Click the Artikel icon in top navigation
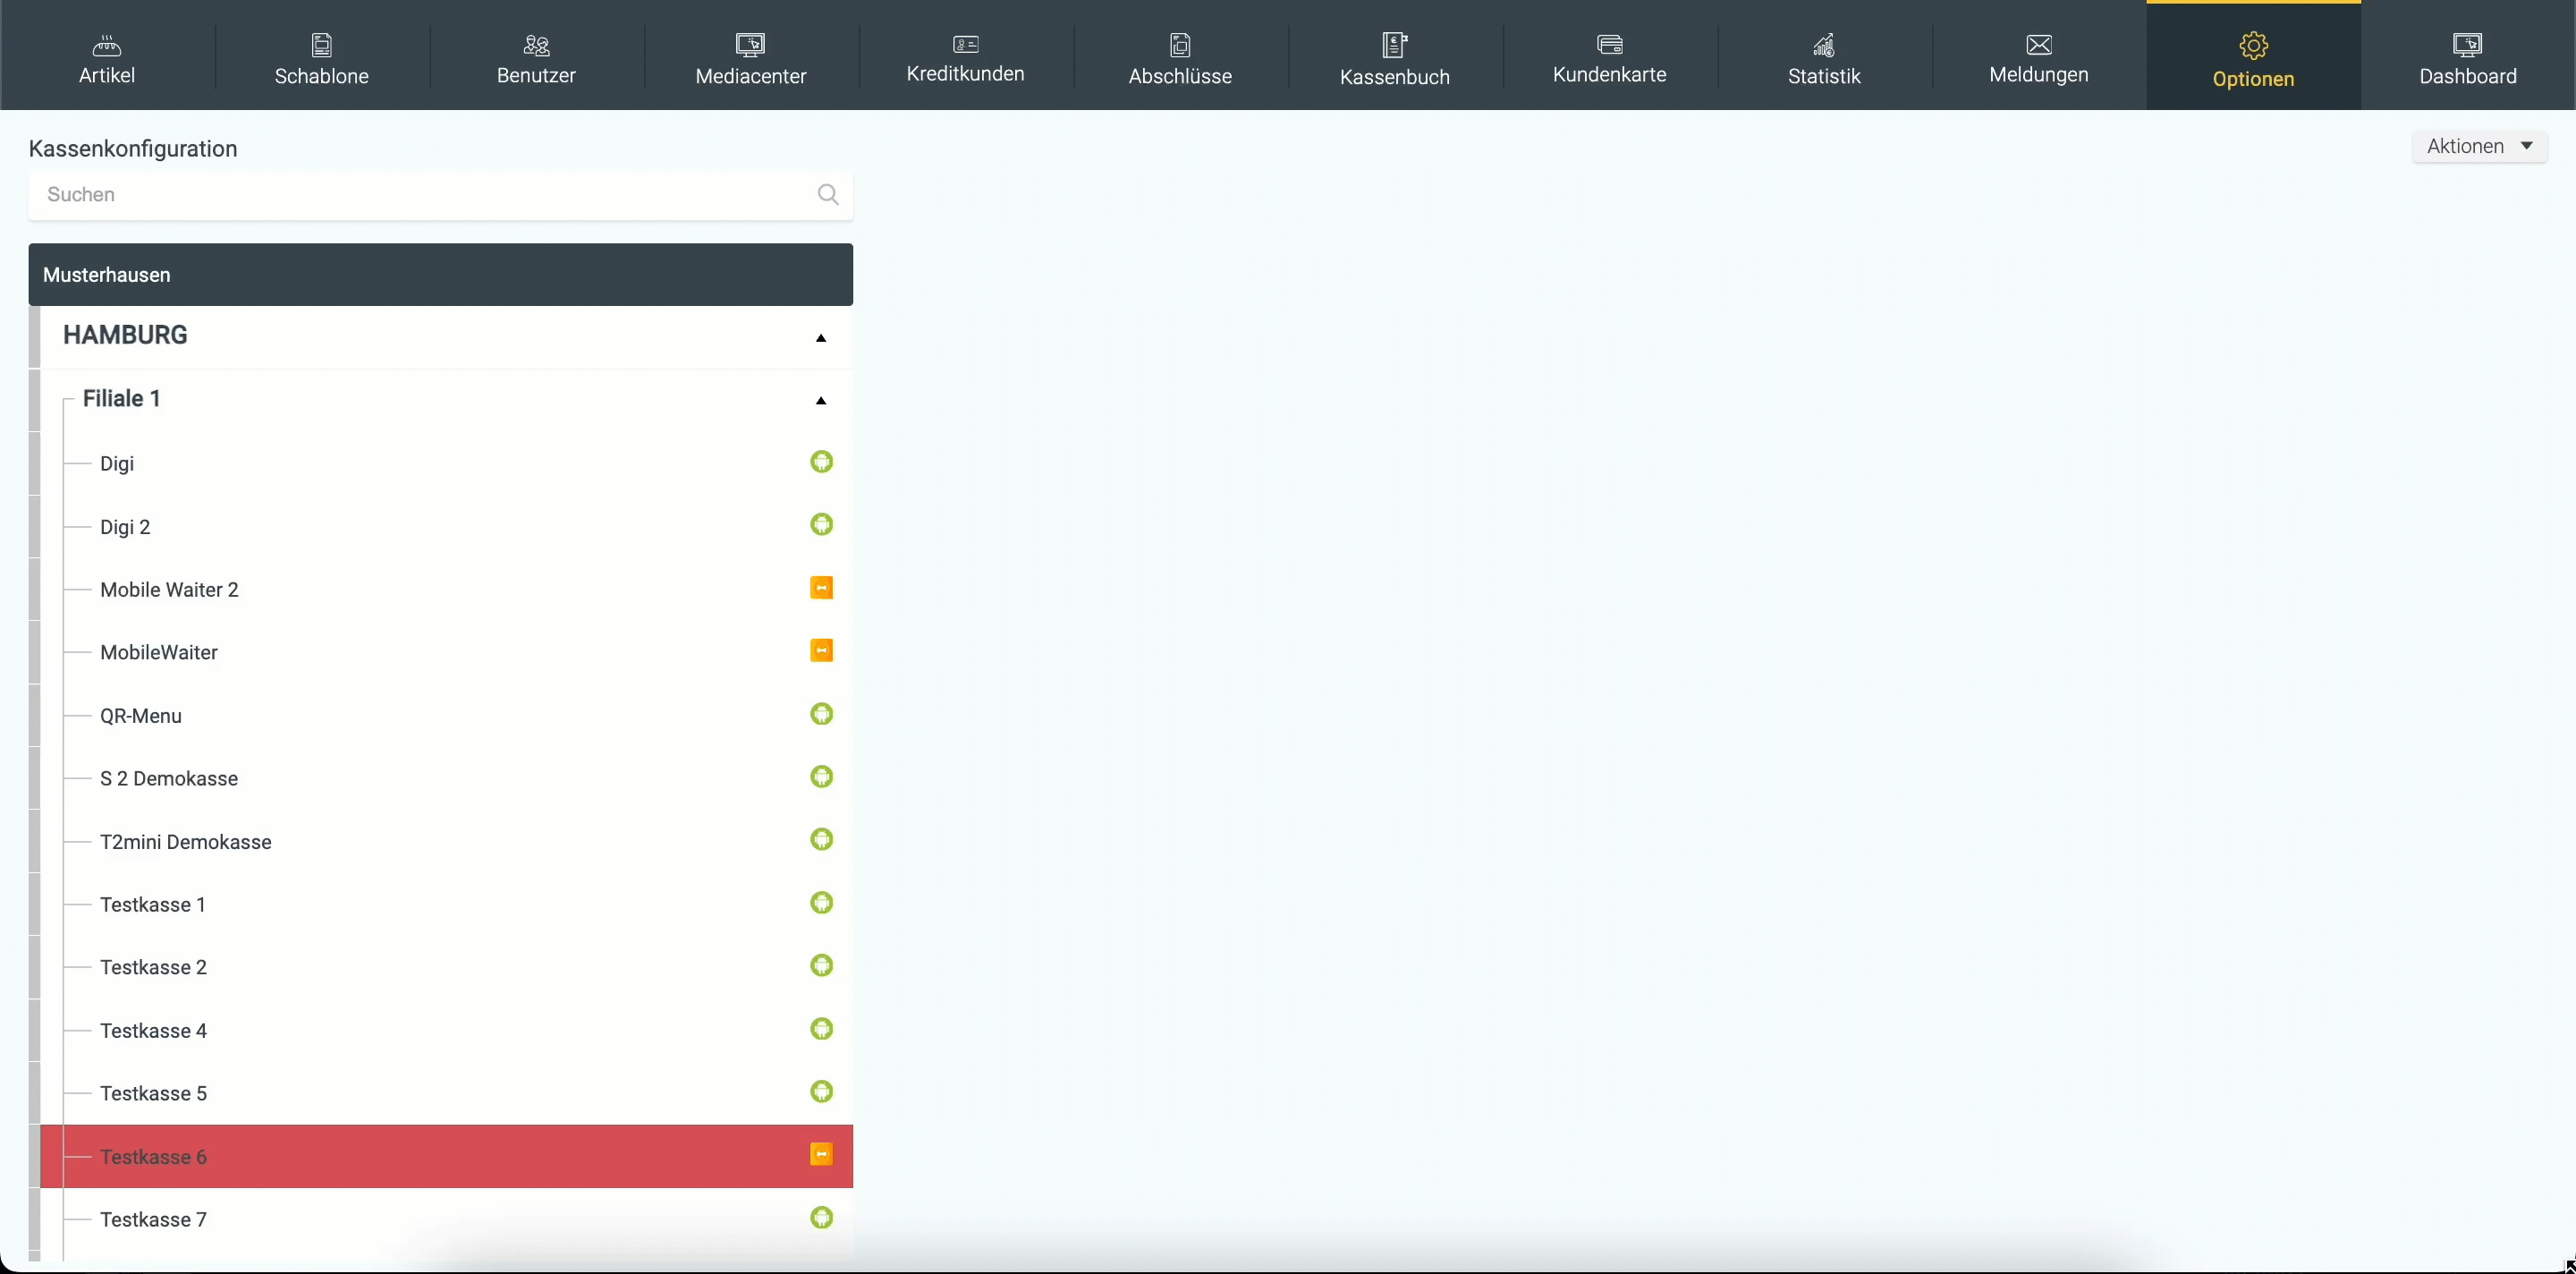This screenshot has height=1274, width=2576. (106, 45)
